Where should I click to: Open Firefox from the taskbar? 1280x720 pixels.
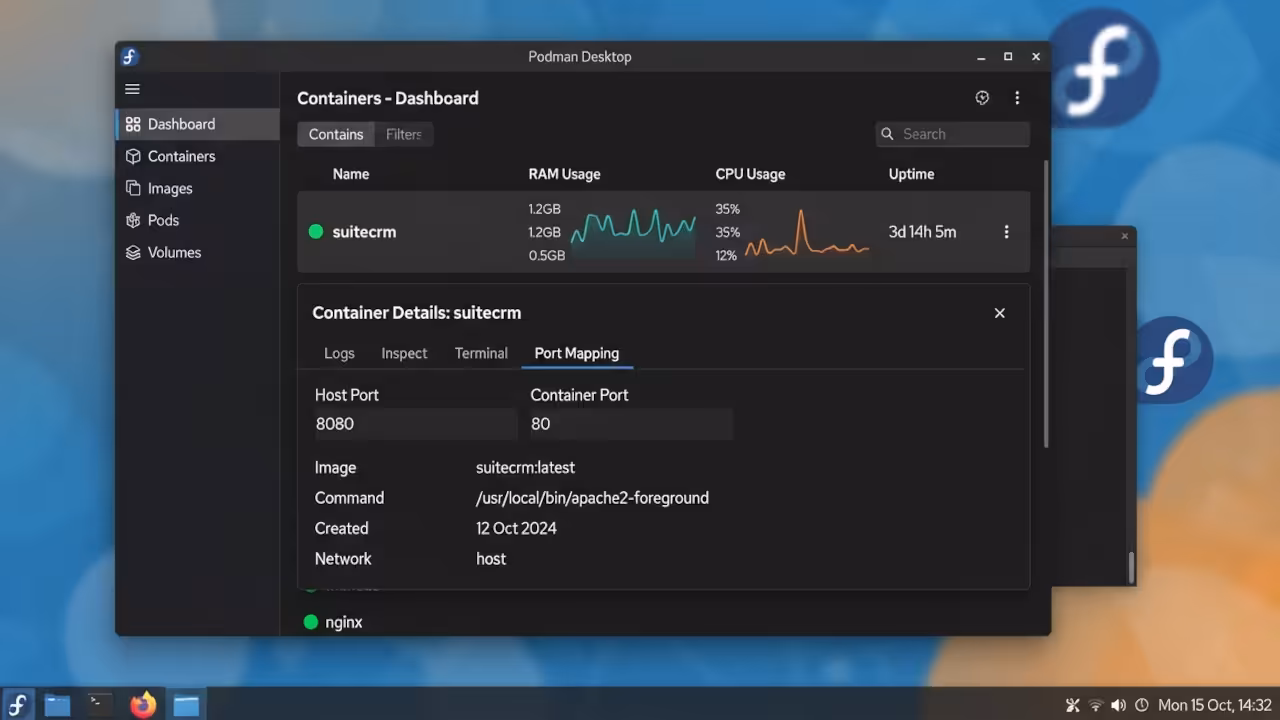[143, 705]
